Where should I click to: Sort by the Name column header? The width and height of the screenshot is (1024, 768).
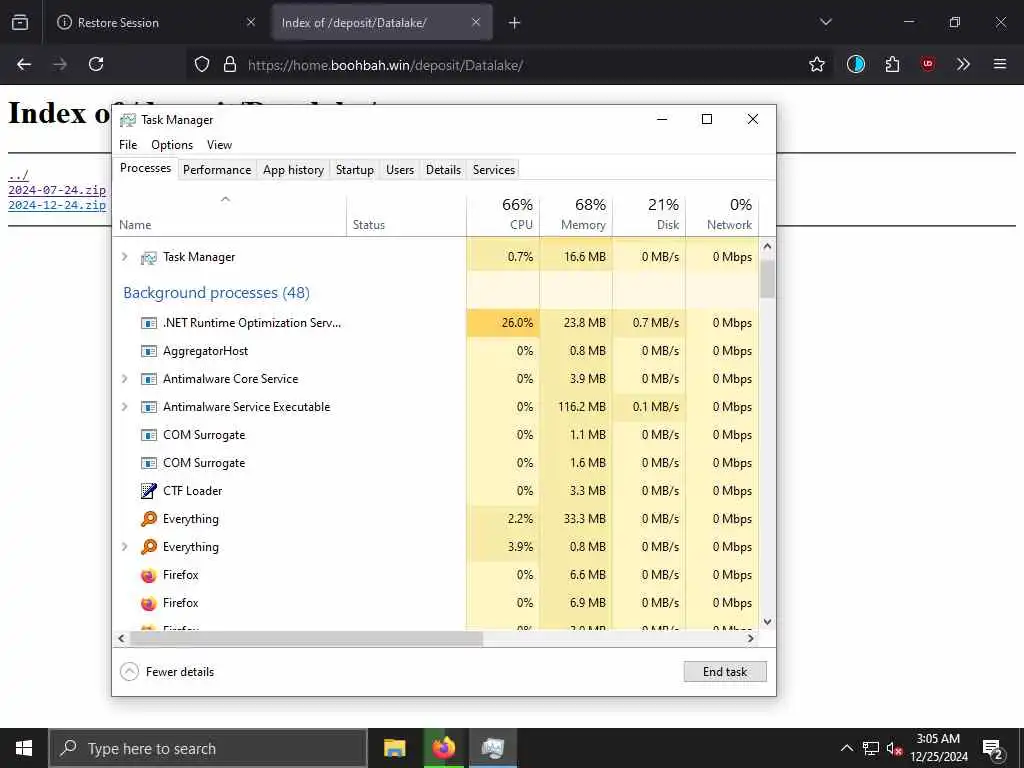pyautogui.click(x=229, y=215)
